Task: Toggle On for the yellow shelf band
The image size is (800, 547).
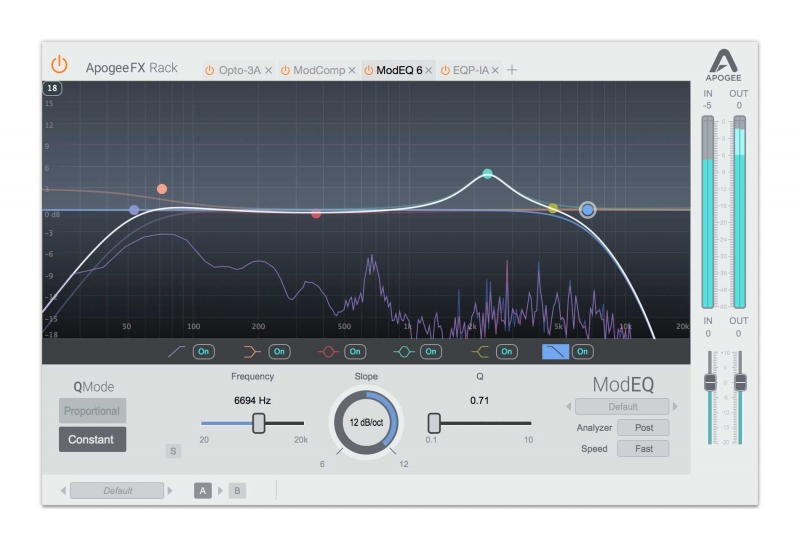Action: pos(507,352)
